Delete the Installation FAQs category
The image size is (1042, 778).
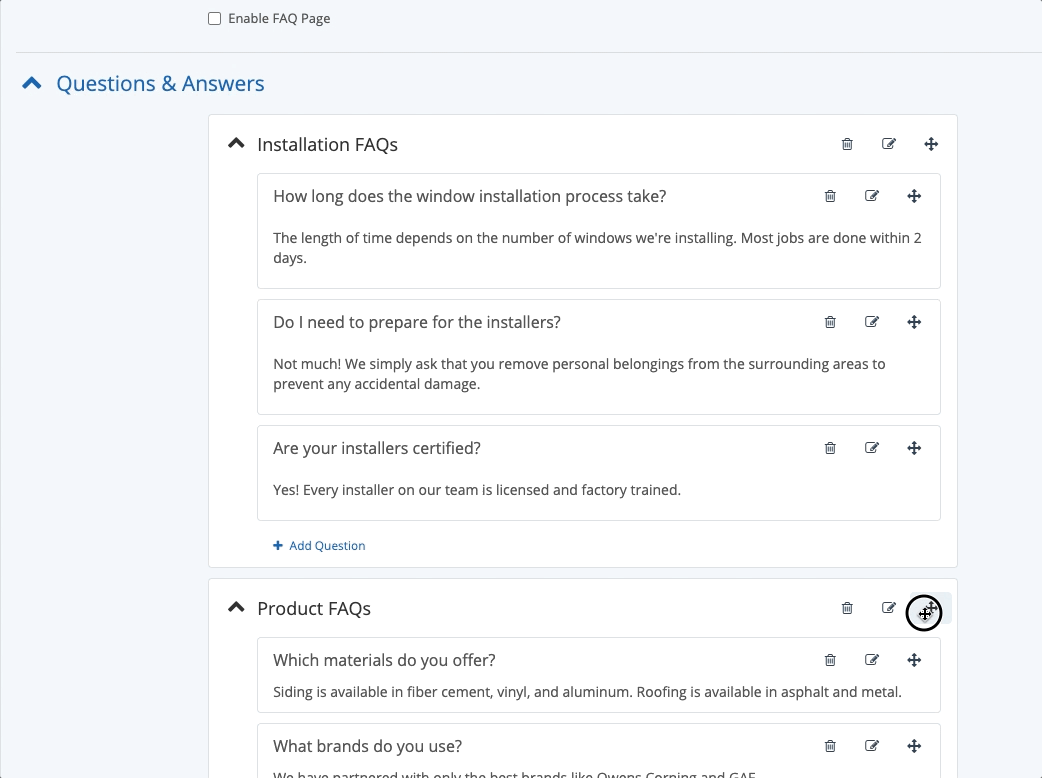[847, 144]
